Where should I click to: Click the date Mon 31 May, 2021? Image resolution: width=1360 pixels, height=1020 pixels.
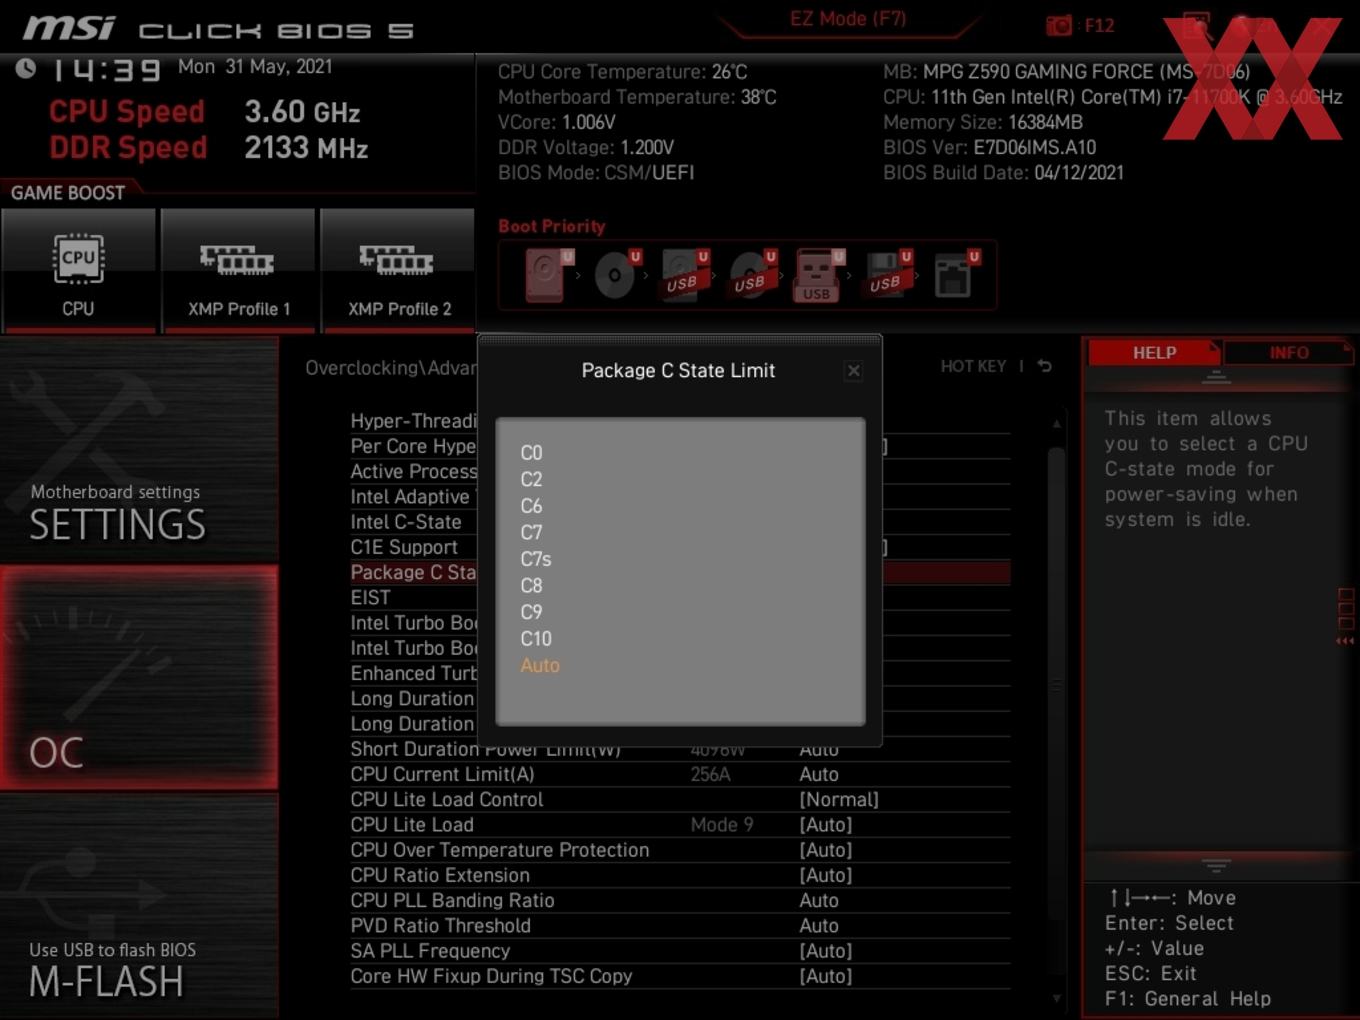(255, 66)
